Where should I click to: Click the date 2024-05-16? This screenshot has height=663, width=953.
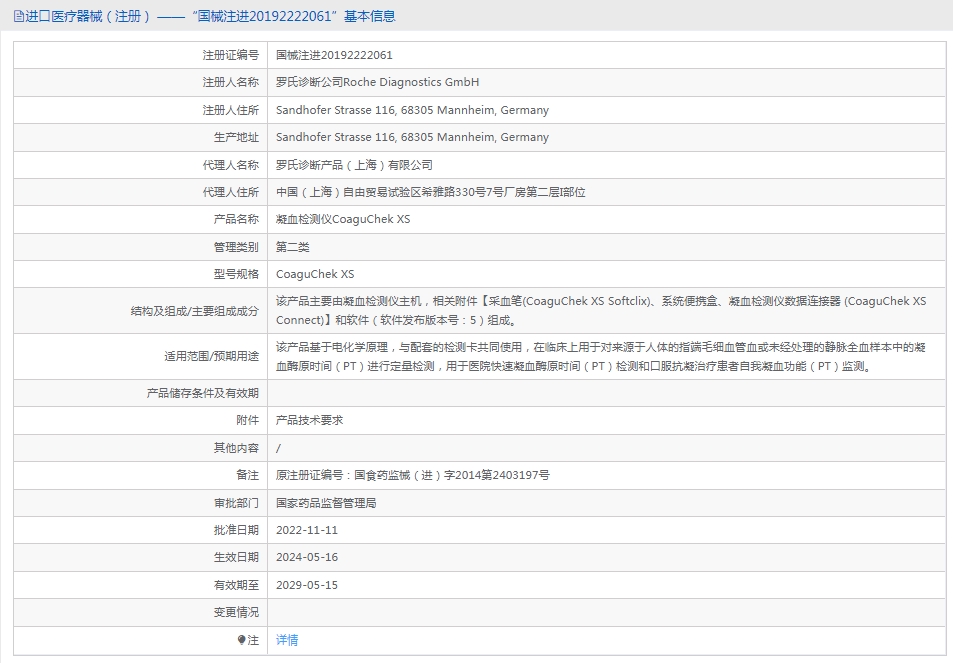307,557
